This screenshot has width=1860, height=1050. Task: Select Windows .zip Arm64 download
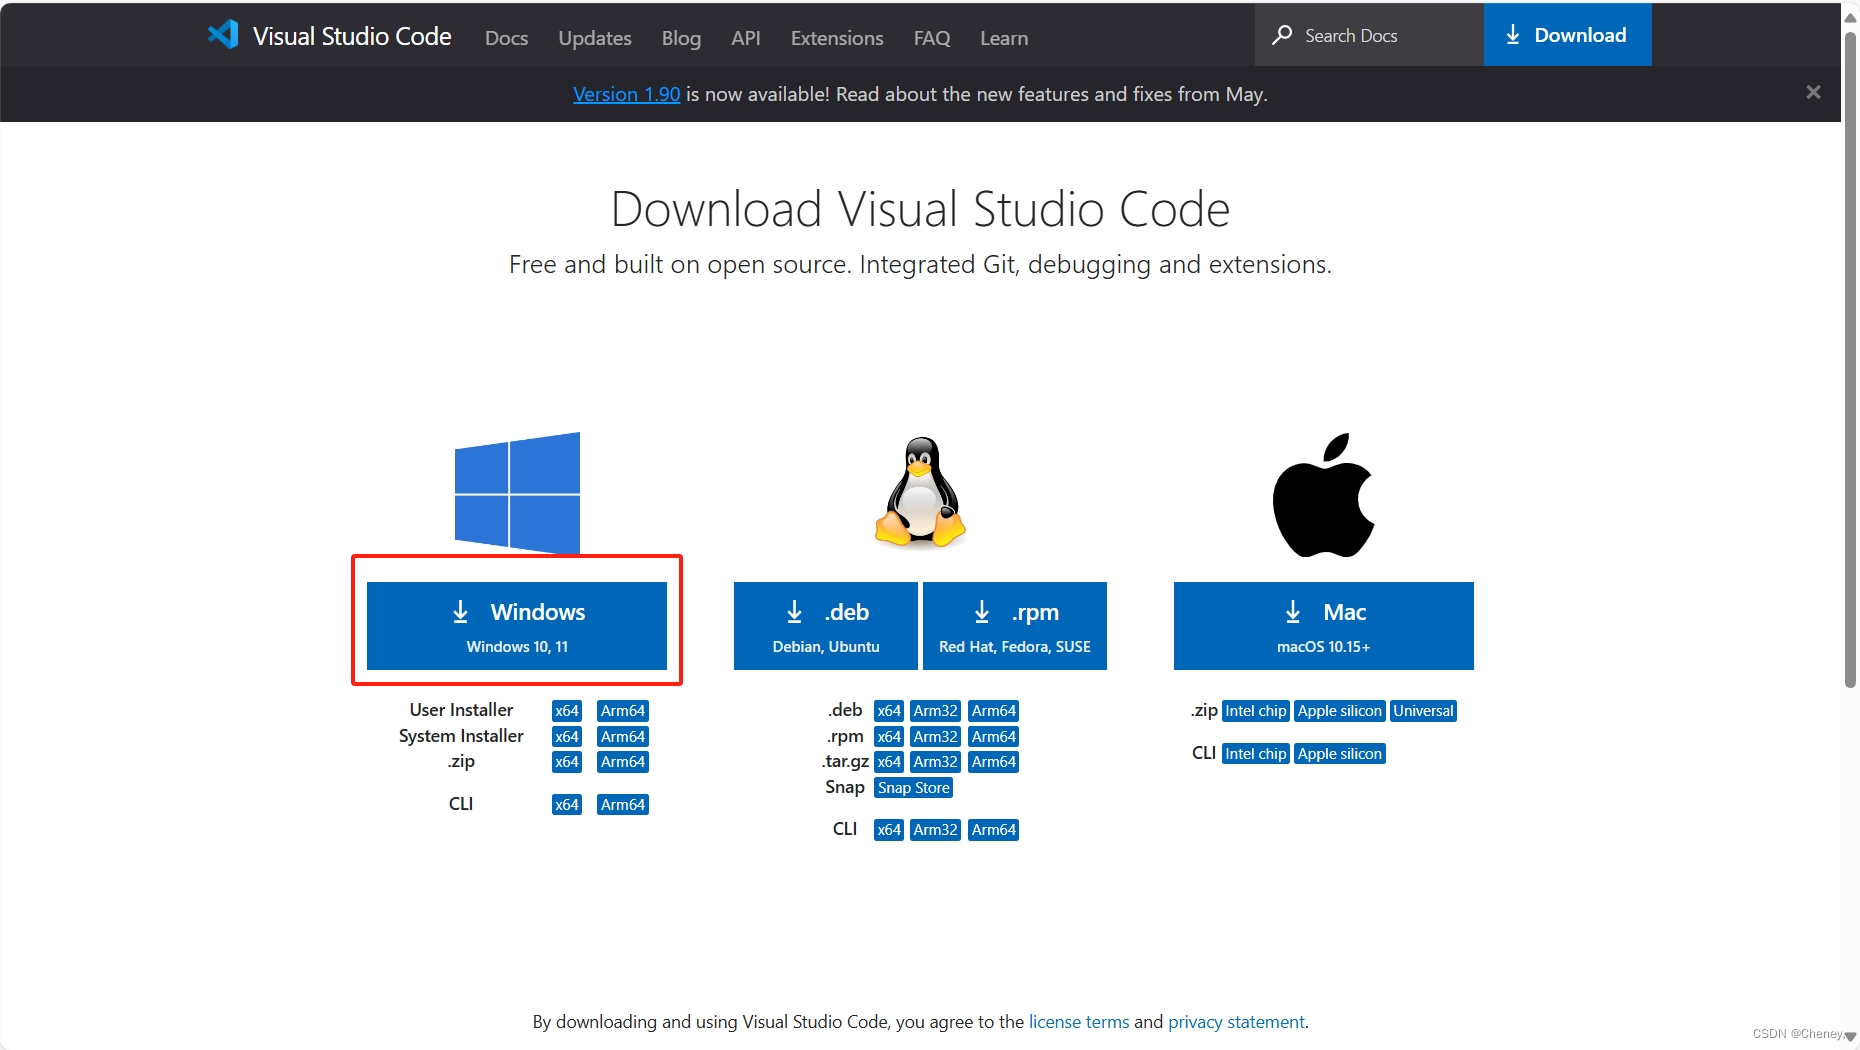623,762
